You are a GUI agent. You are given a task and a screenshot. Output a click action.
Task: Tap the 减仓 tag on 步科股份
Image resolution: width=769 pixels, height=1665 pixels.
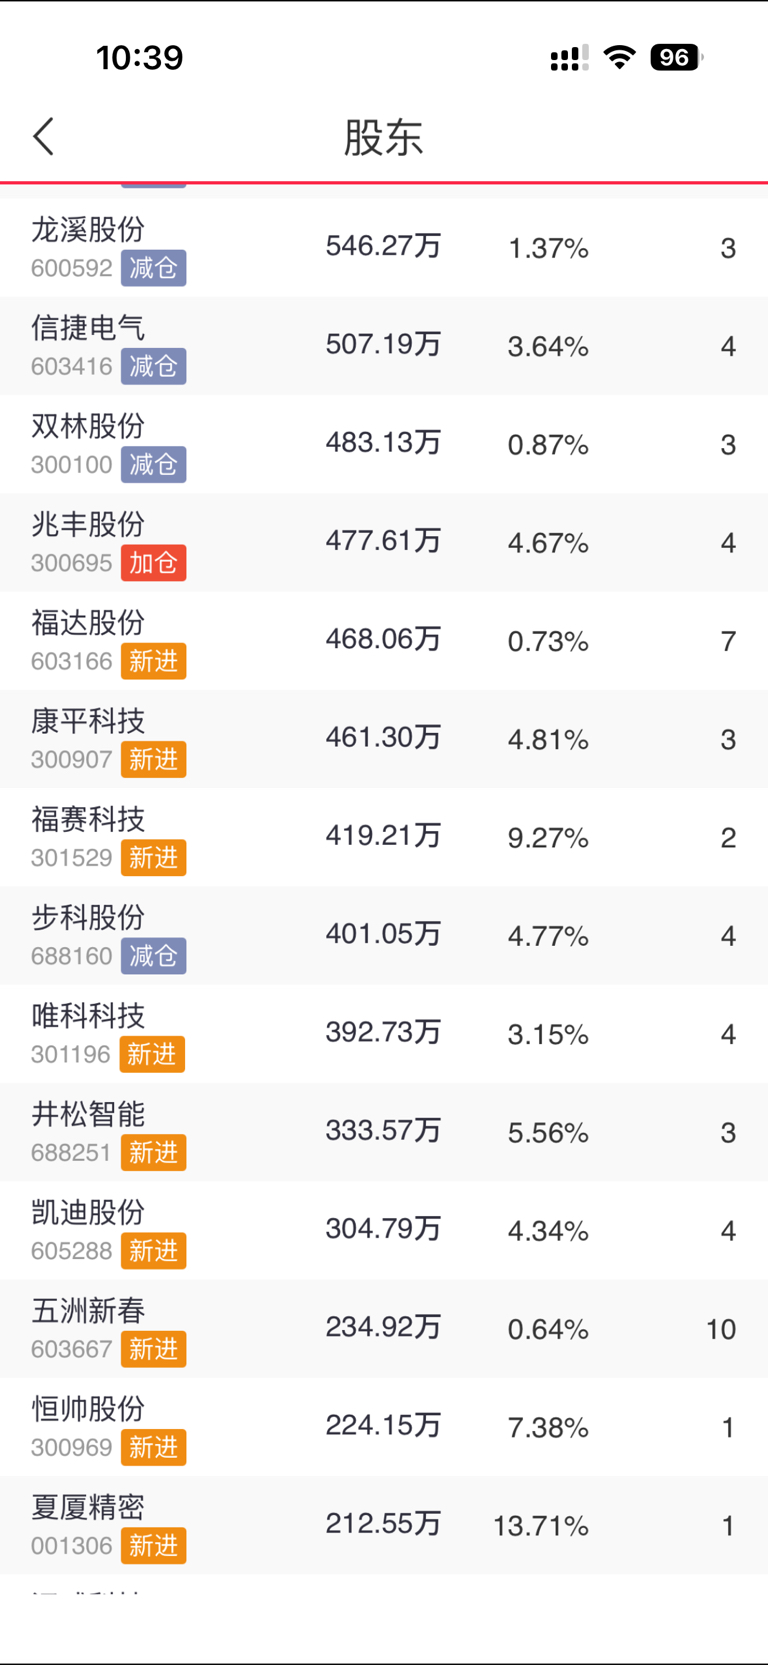tap(153, 956)
